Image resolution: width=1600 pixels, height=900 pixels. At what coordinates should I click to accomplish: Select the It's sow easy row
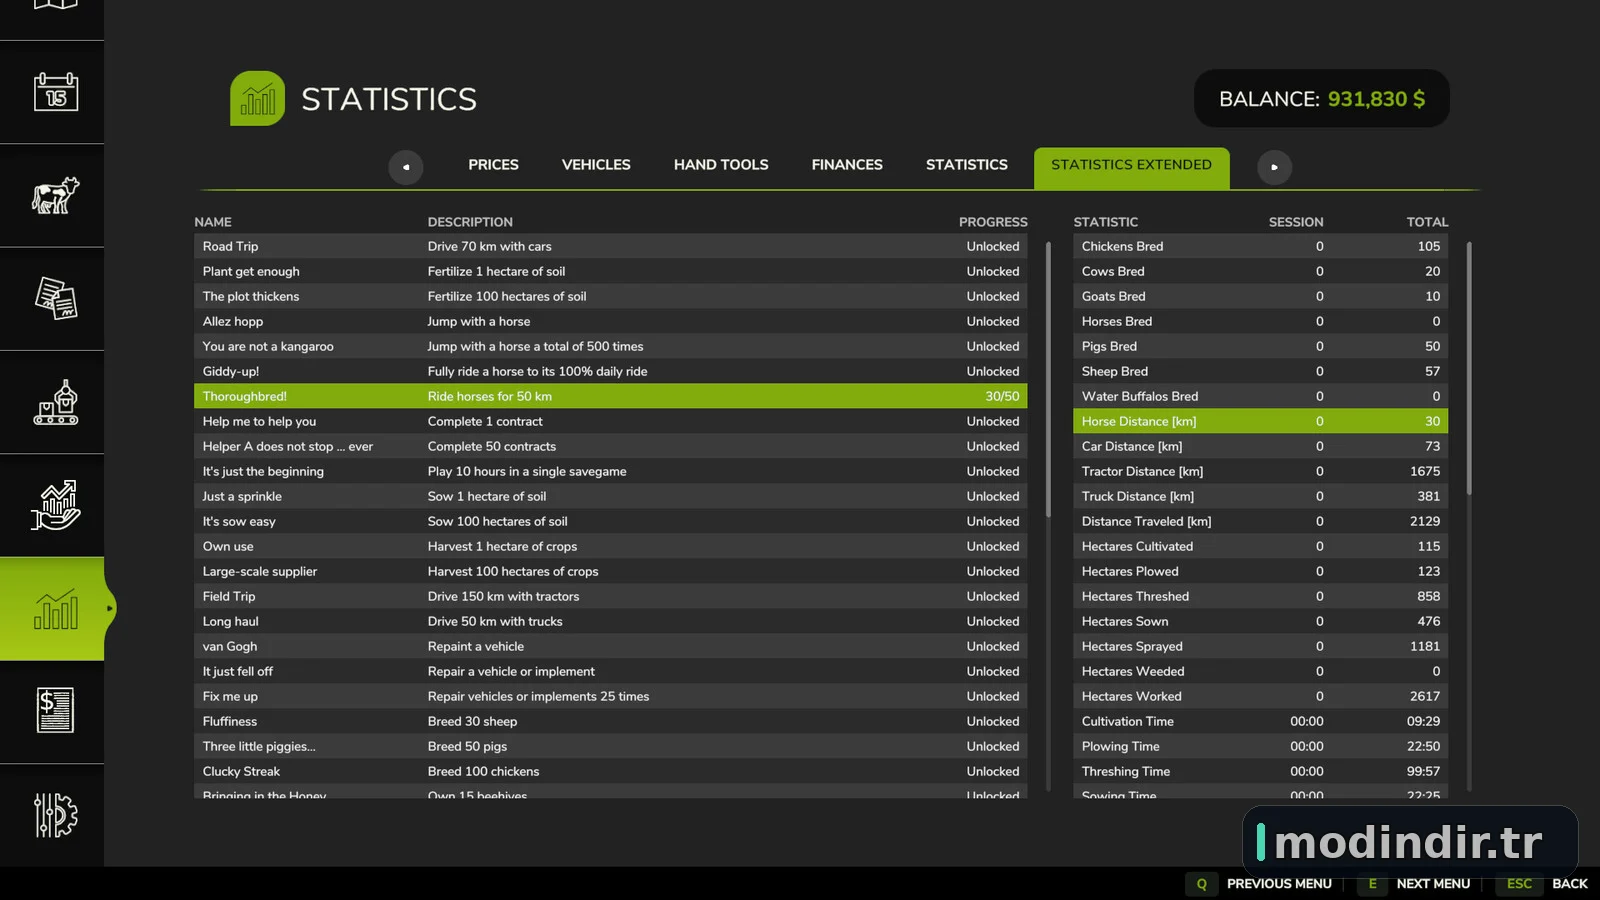point(610,521)
